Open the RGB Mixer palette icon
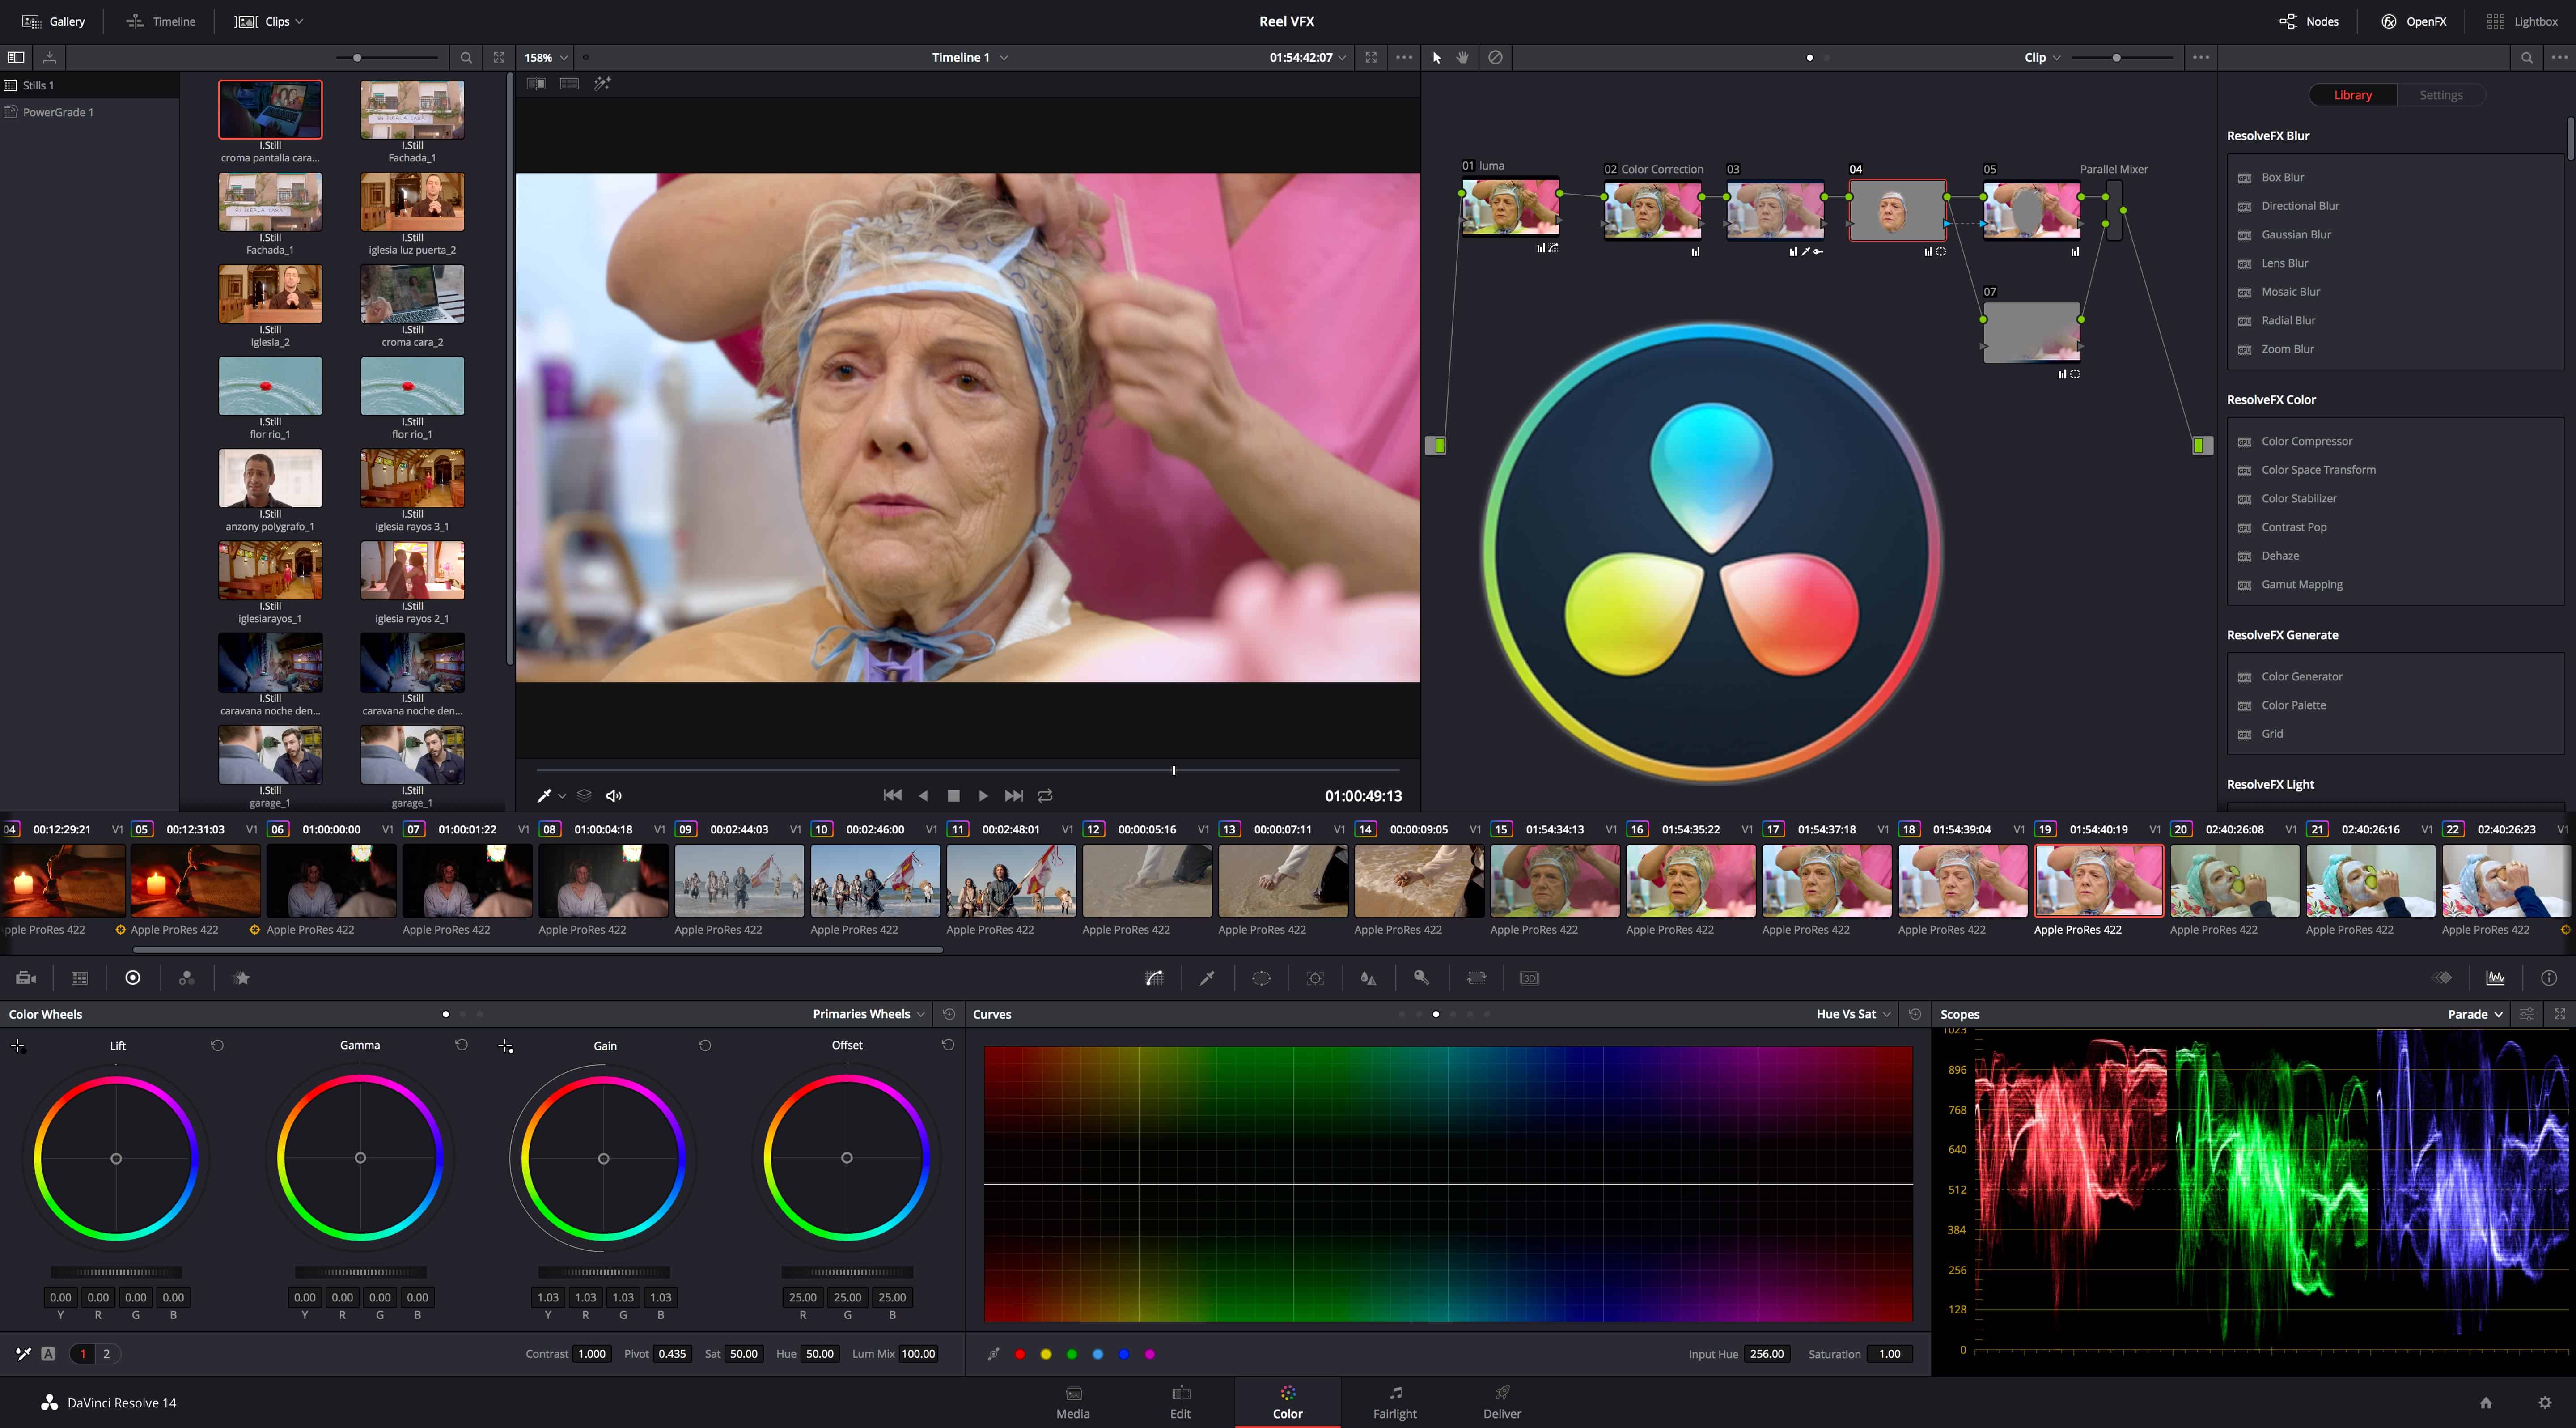Viewport: 2576px width, 1428px height. coord(186,978)
